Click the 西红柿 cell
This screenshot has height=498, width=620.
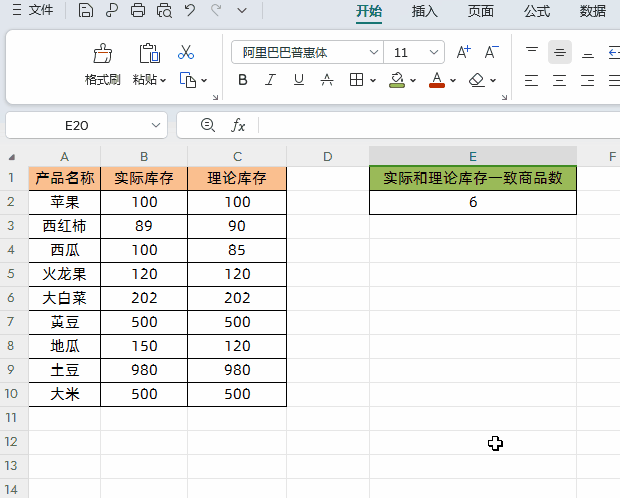[65, 226]
